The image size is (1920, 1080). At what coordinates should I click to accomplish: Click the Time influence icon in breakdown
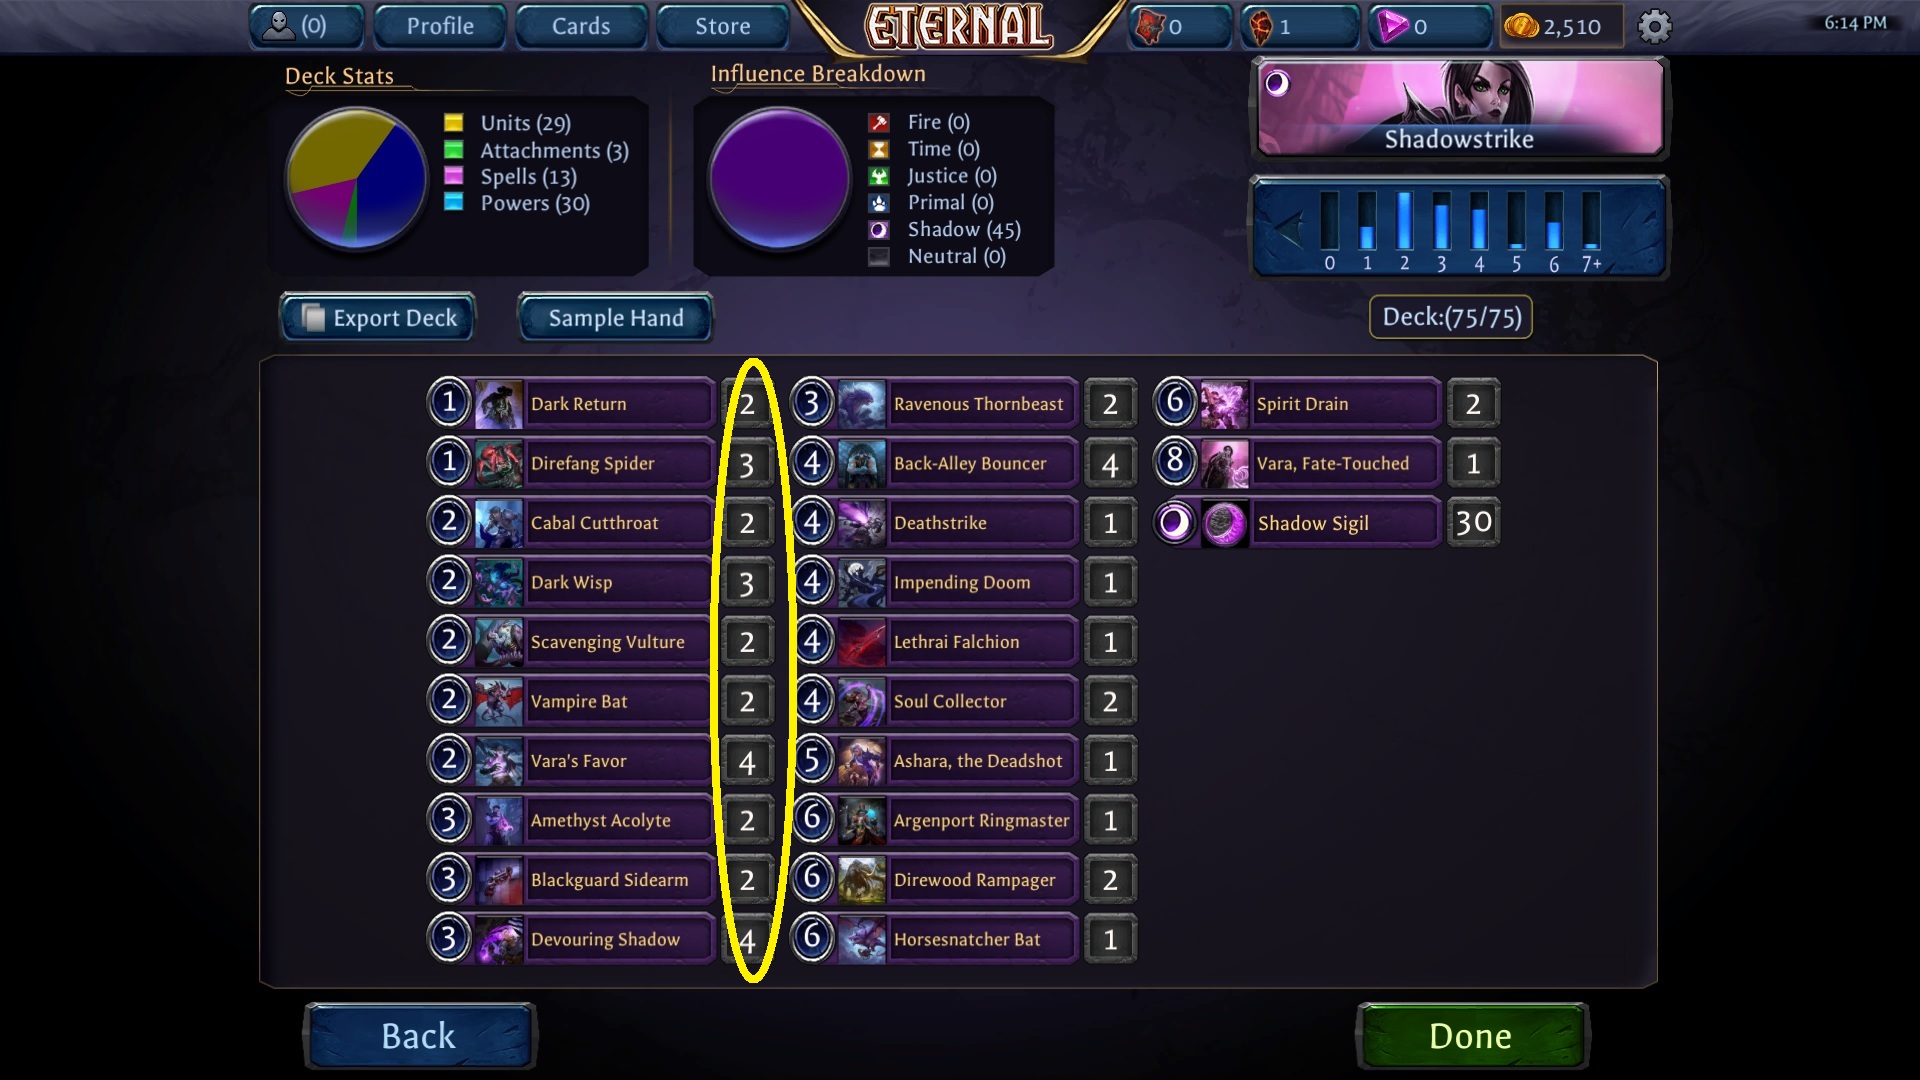(x=880, y=148)
